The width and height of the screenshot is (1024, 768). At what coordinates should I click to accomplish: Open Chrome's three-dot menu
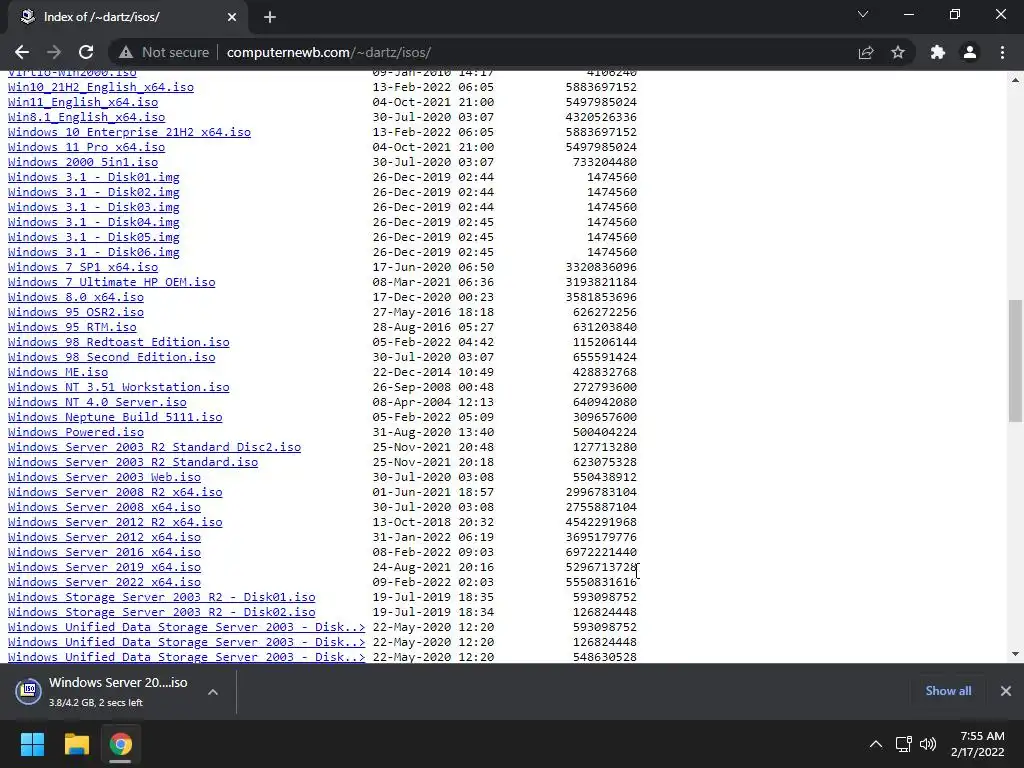1002,52
